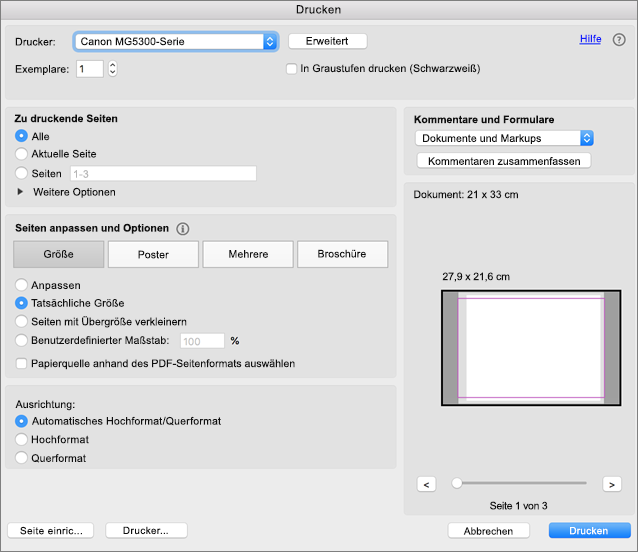Open the Drucker selection dropdown

(x=176, y=41)
